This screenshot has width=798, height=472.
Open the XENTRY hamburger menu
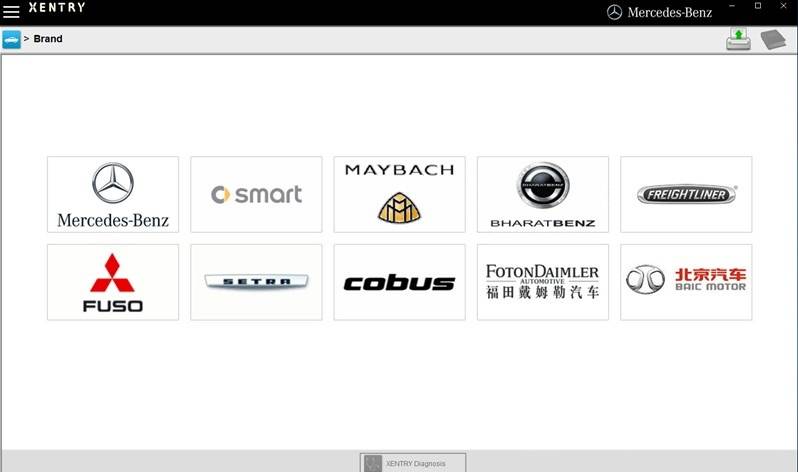[x=11, y=11]
